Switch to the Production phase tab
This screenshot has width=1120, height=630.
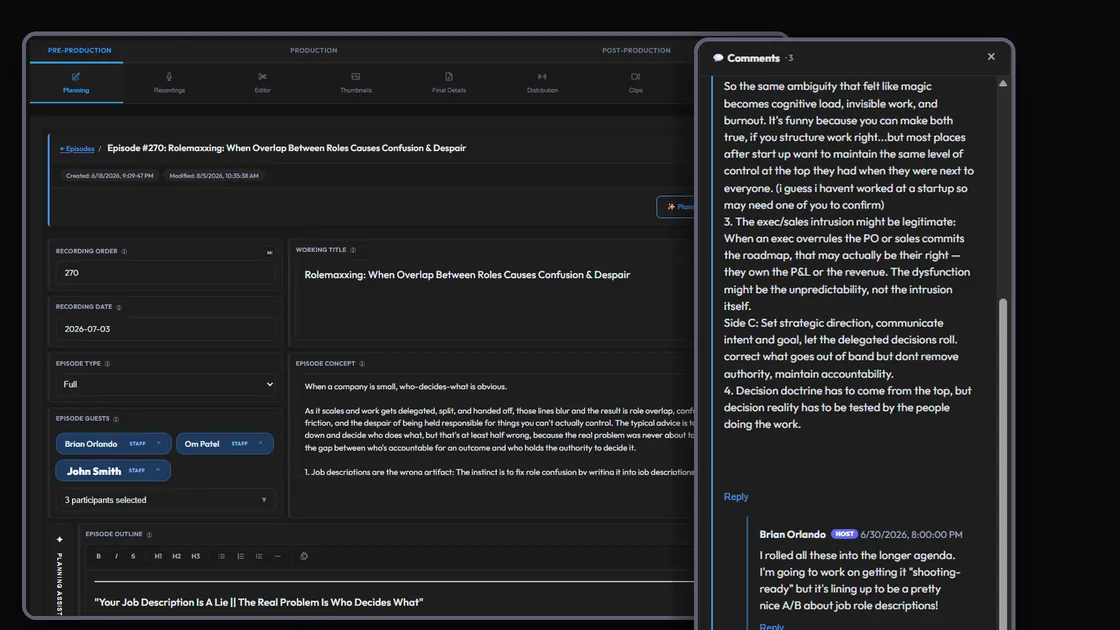click(314, 51)
